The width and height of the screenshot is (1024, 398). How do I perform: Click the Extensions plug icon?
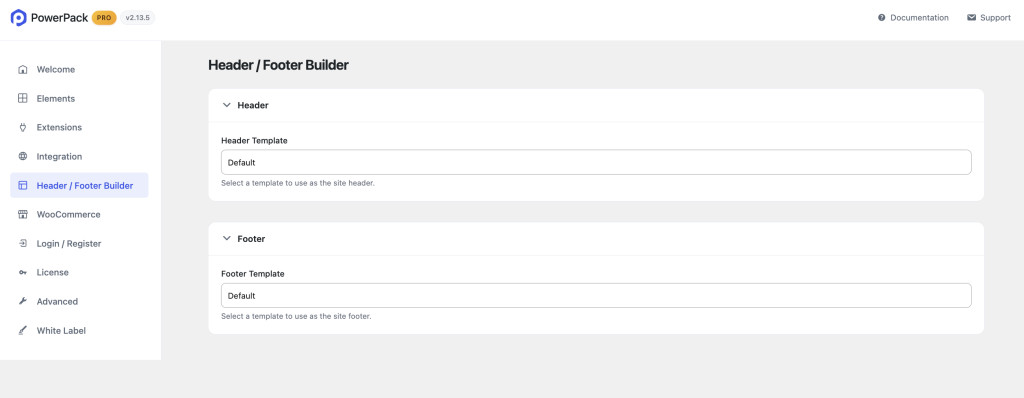(x=23, y=127)
